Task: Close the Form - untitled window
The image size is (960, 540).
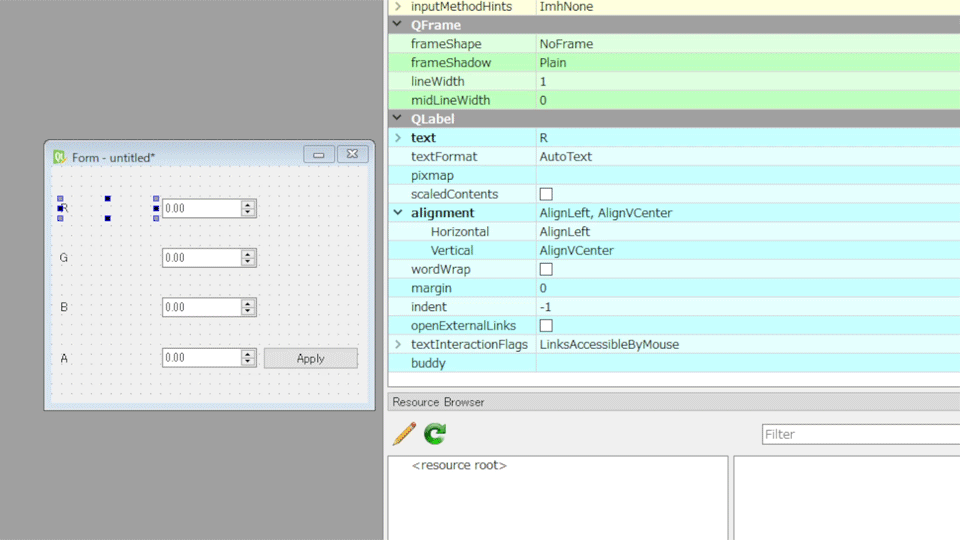Action: tap(352, 154)
